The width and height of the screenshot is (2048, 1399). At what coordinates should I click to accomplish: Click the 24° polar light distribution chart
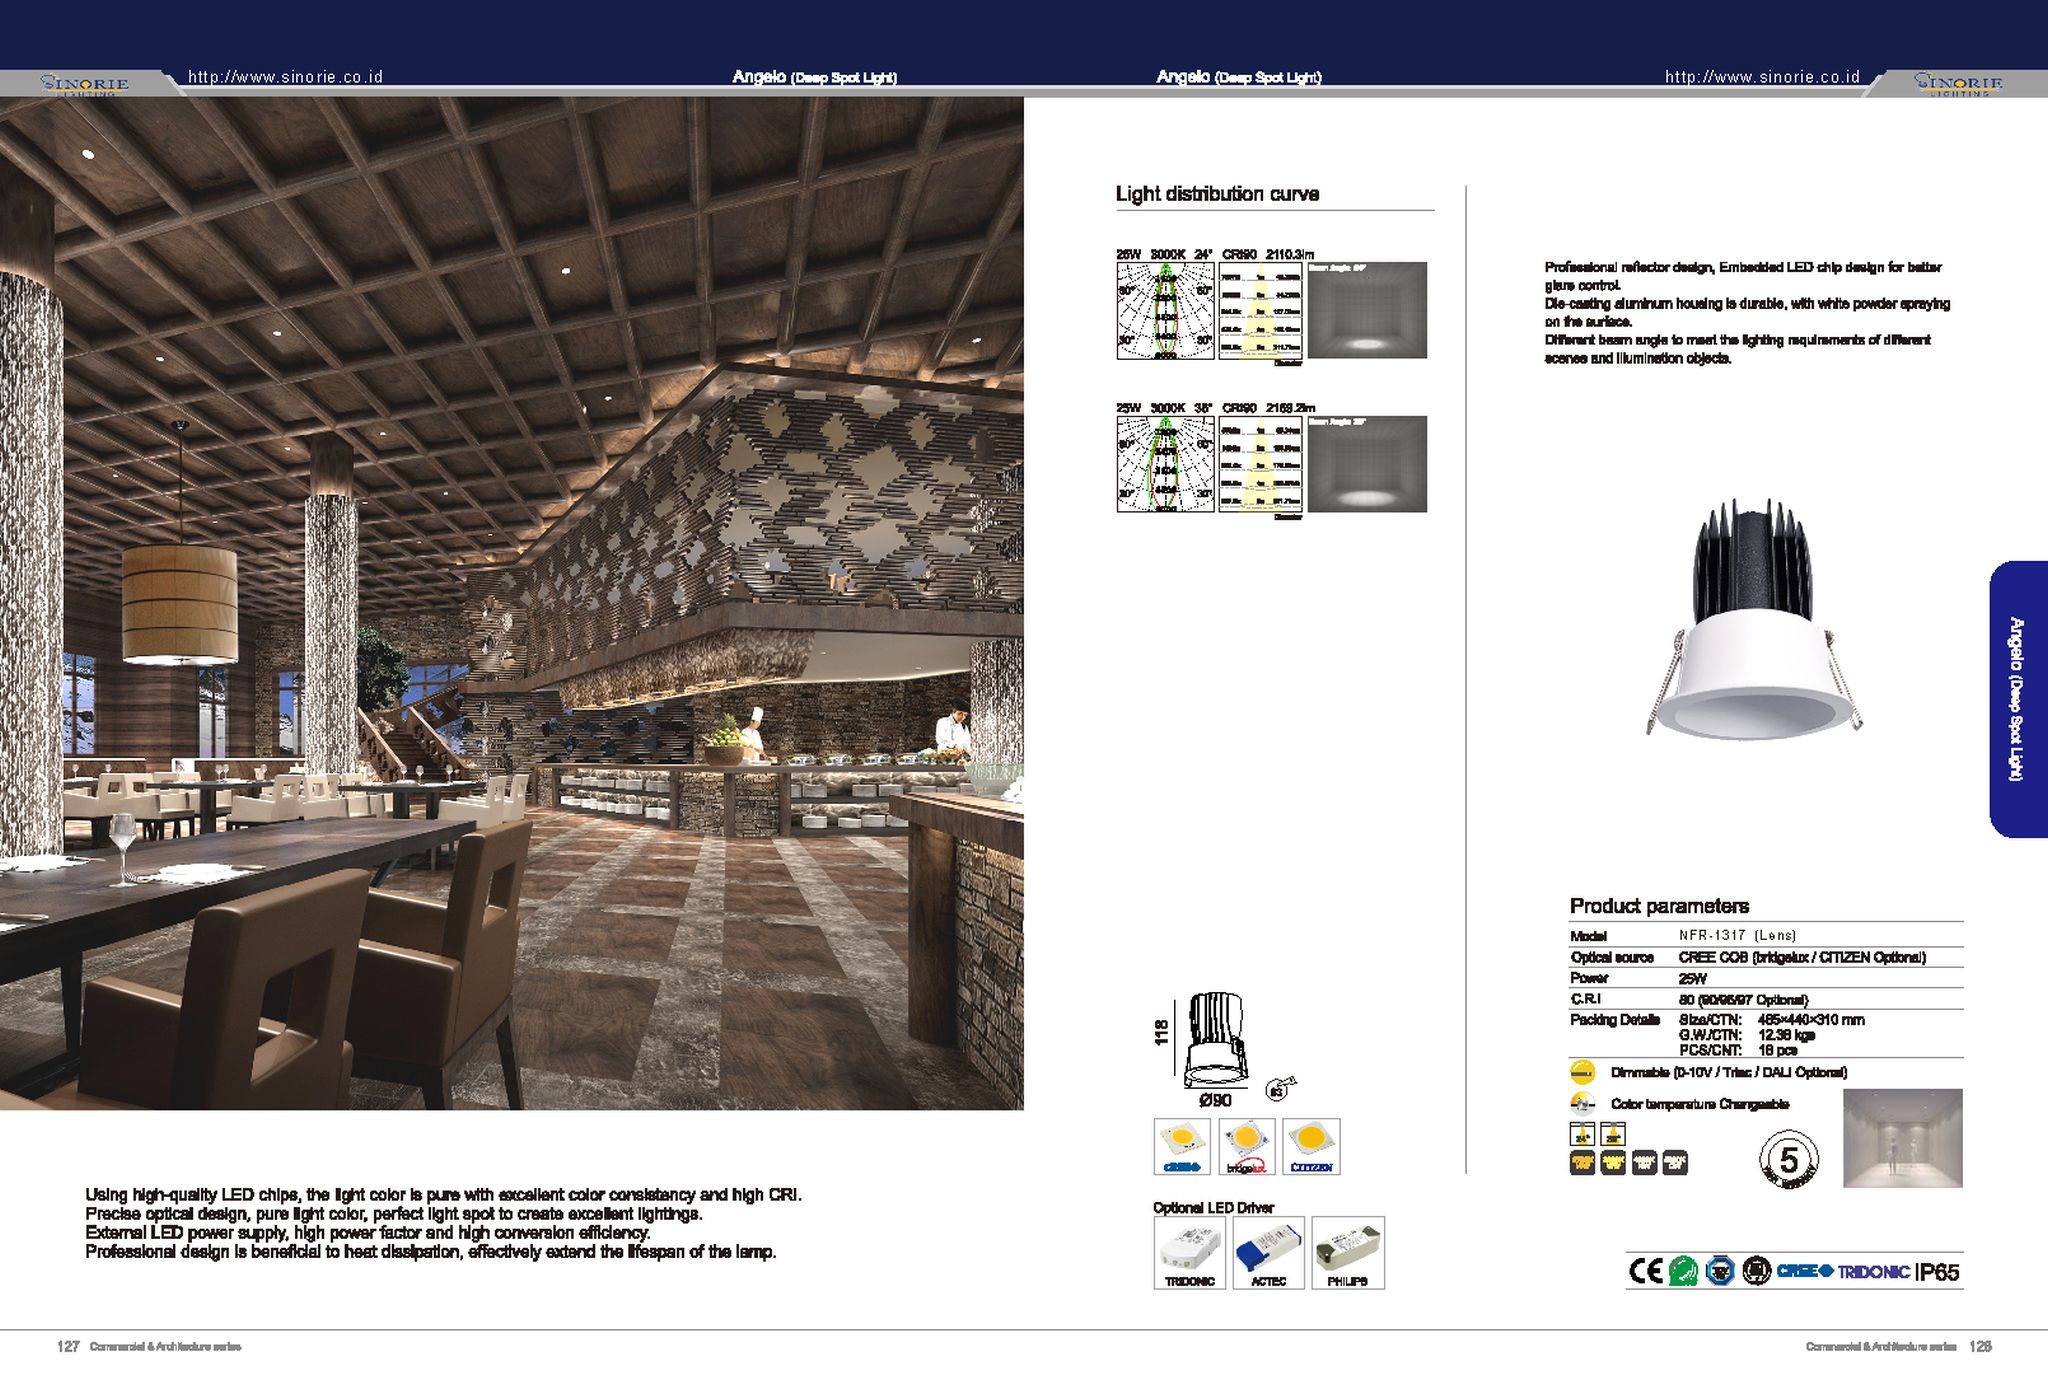pyautogui.click(x=1165, y=311)
